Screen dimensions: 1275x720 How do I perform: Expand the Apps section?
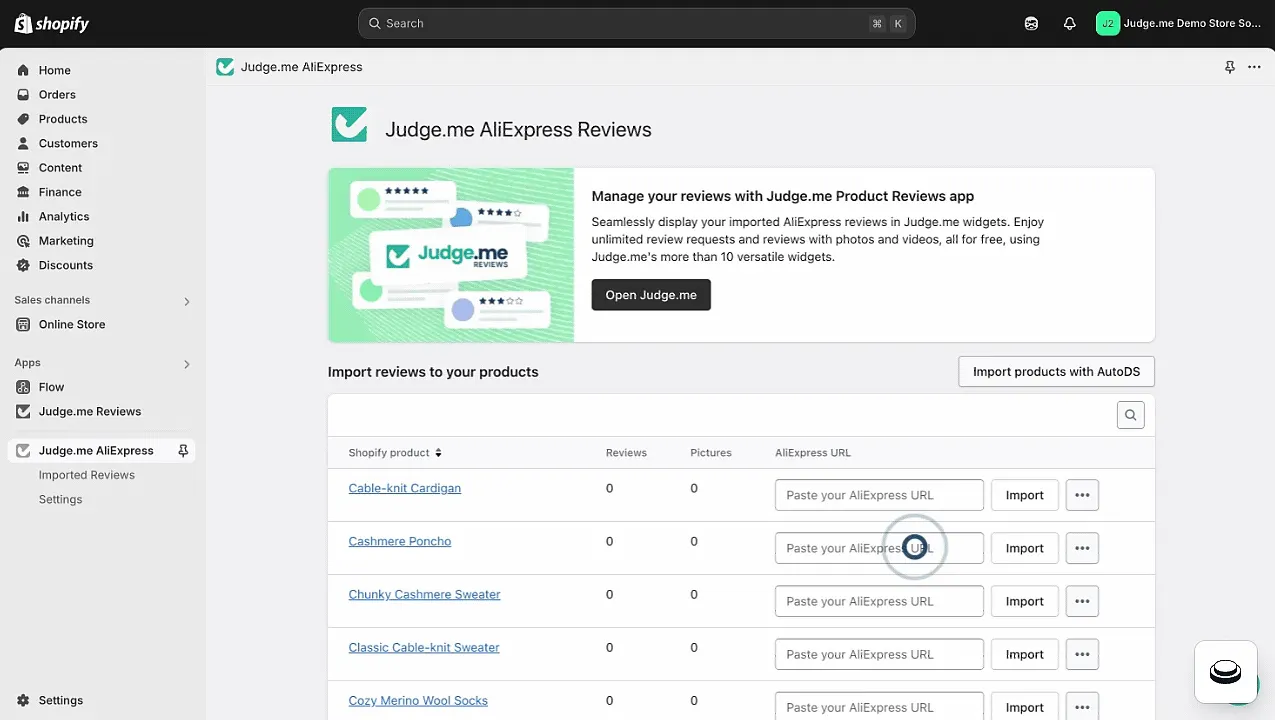click(x=186, y=364)
